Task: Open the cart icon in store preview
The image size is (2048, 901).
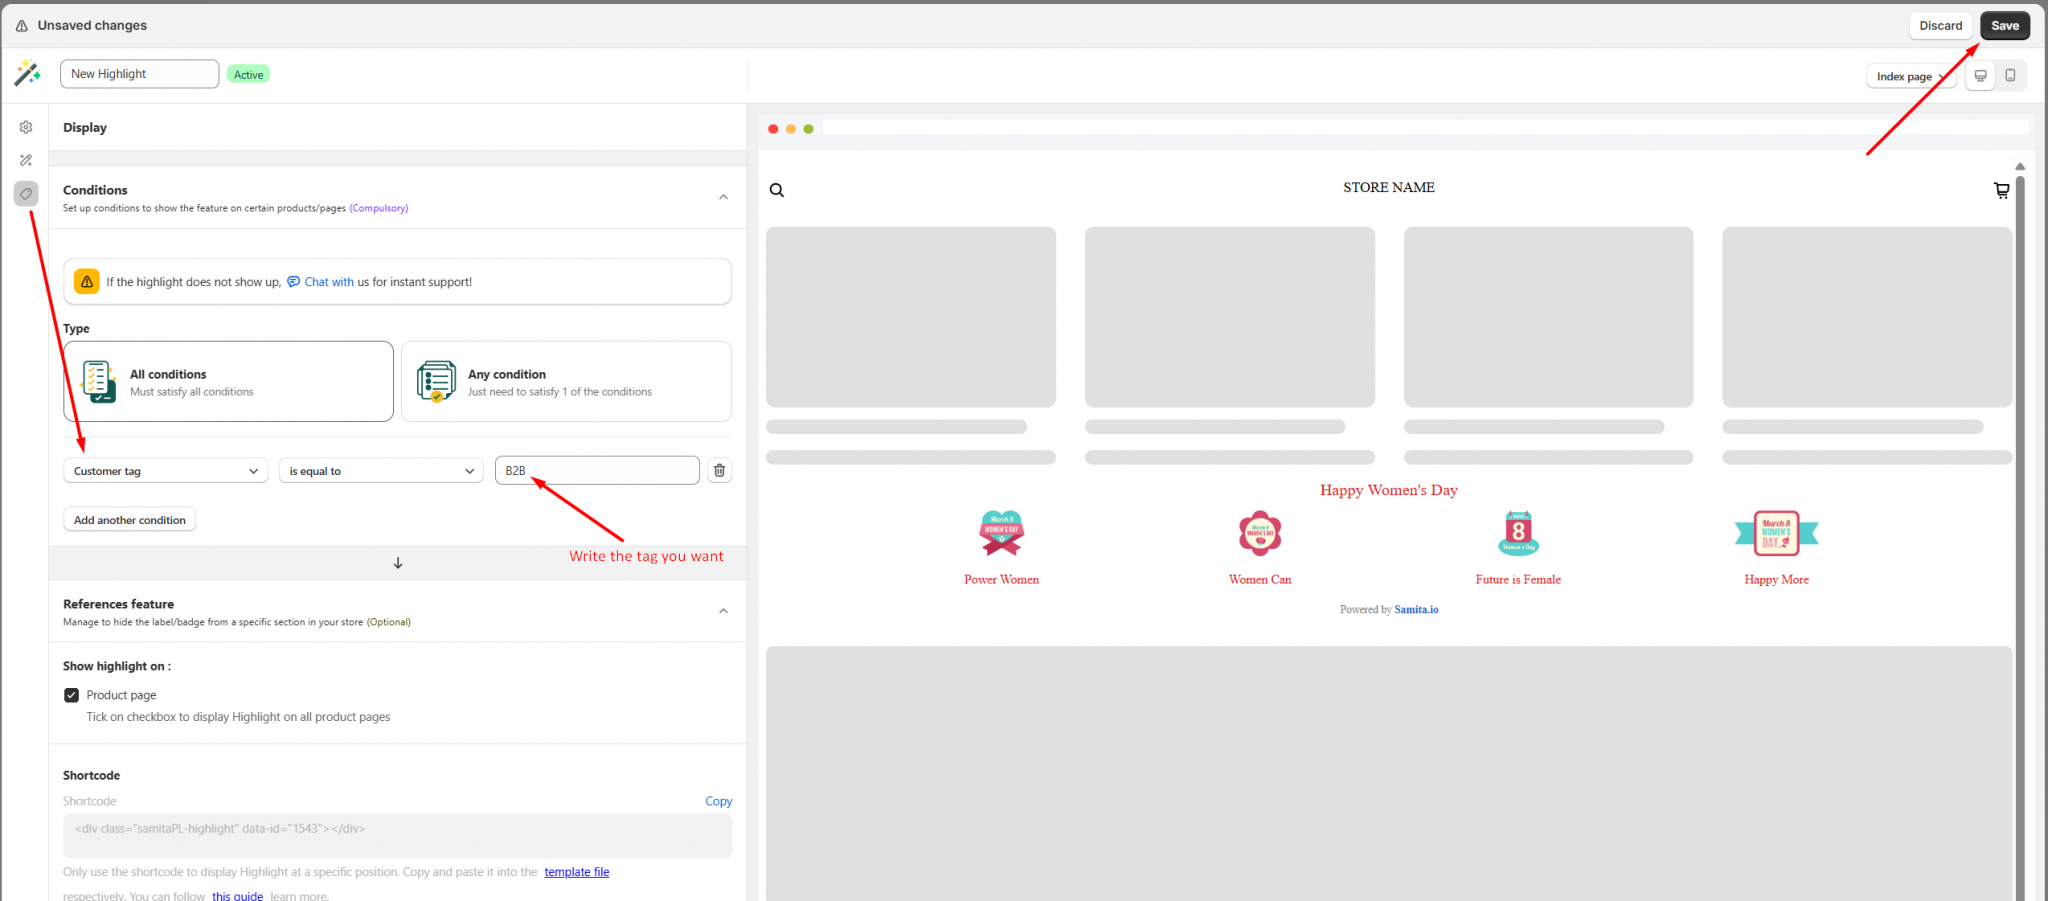Action: (x=2001, y=190)
